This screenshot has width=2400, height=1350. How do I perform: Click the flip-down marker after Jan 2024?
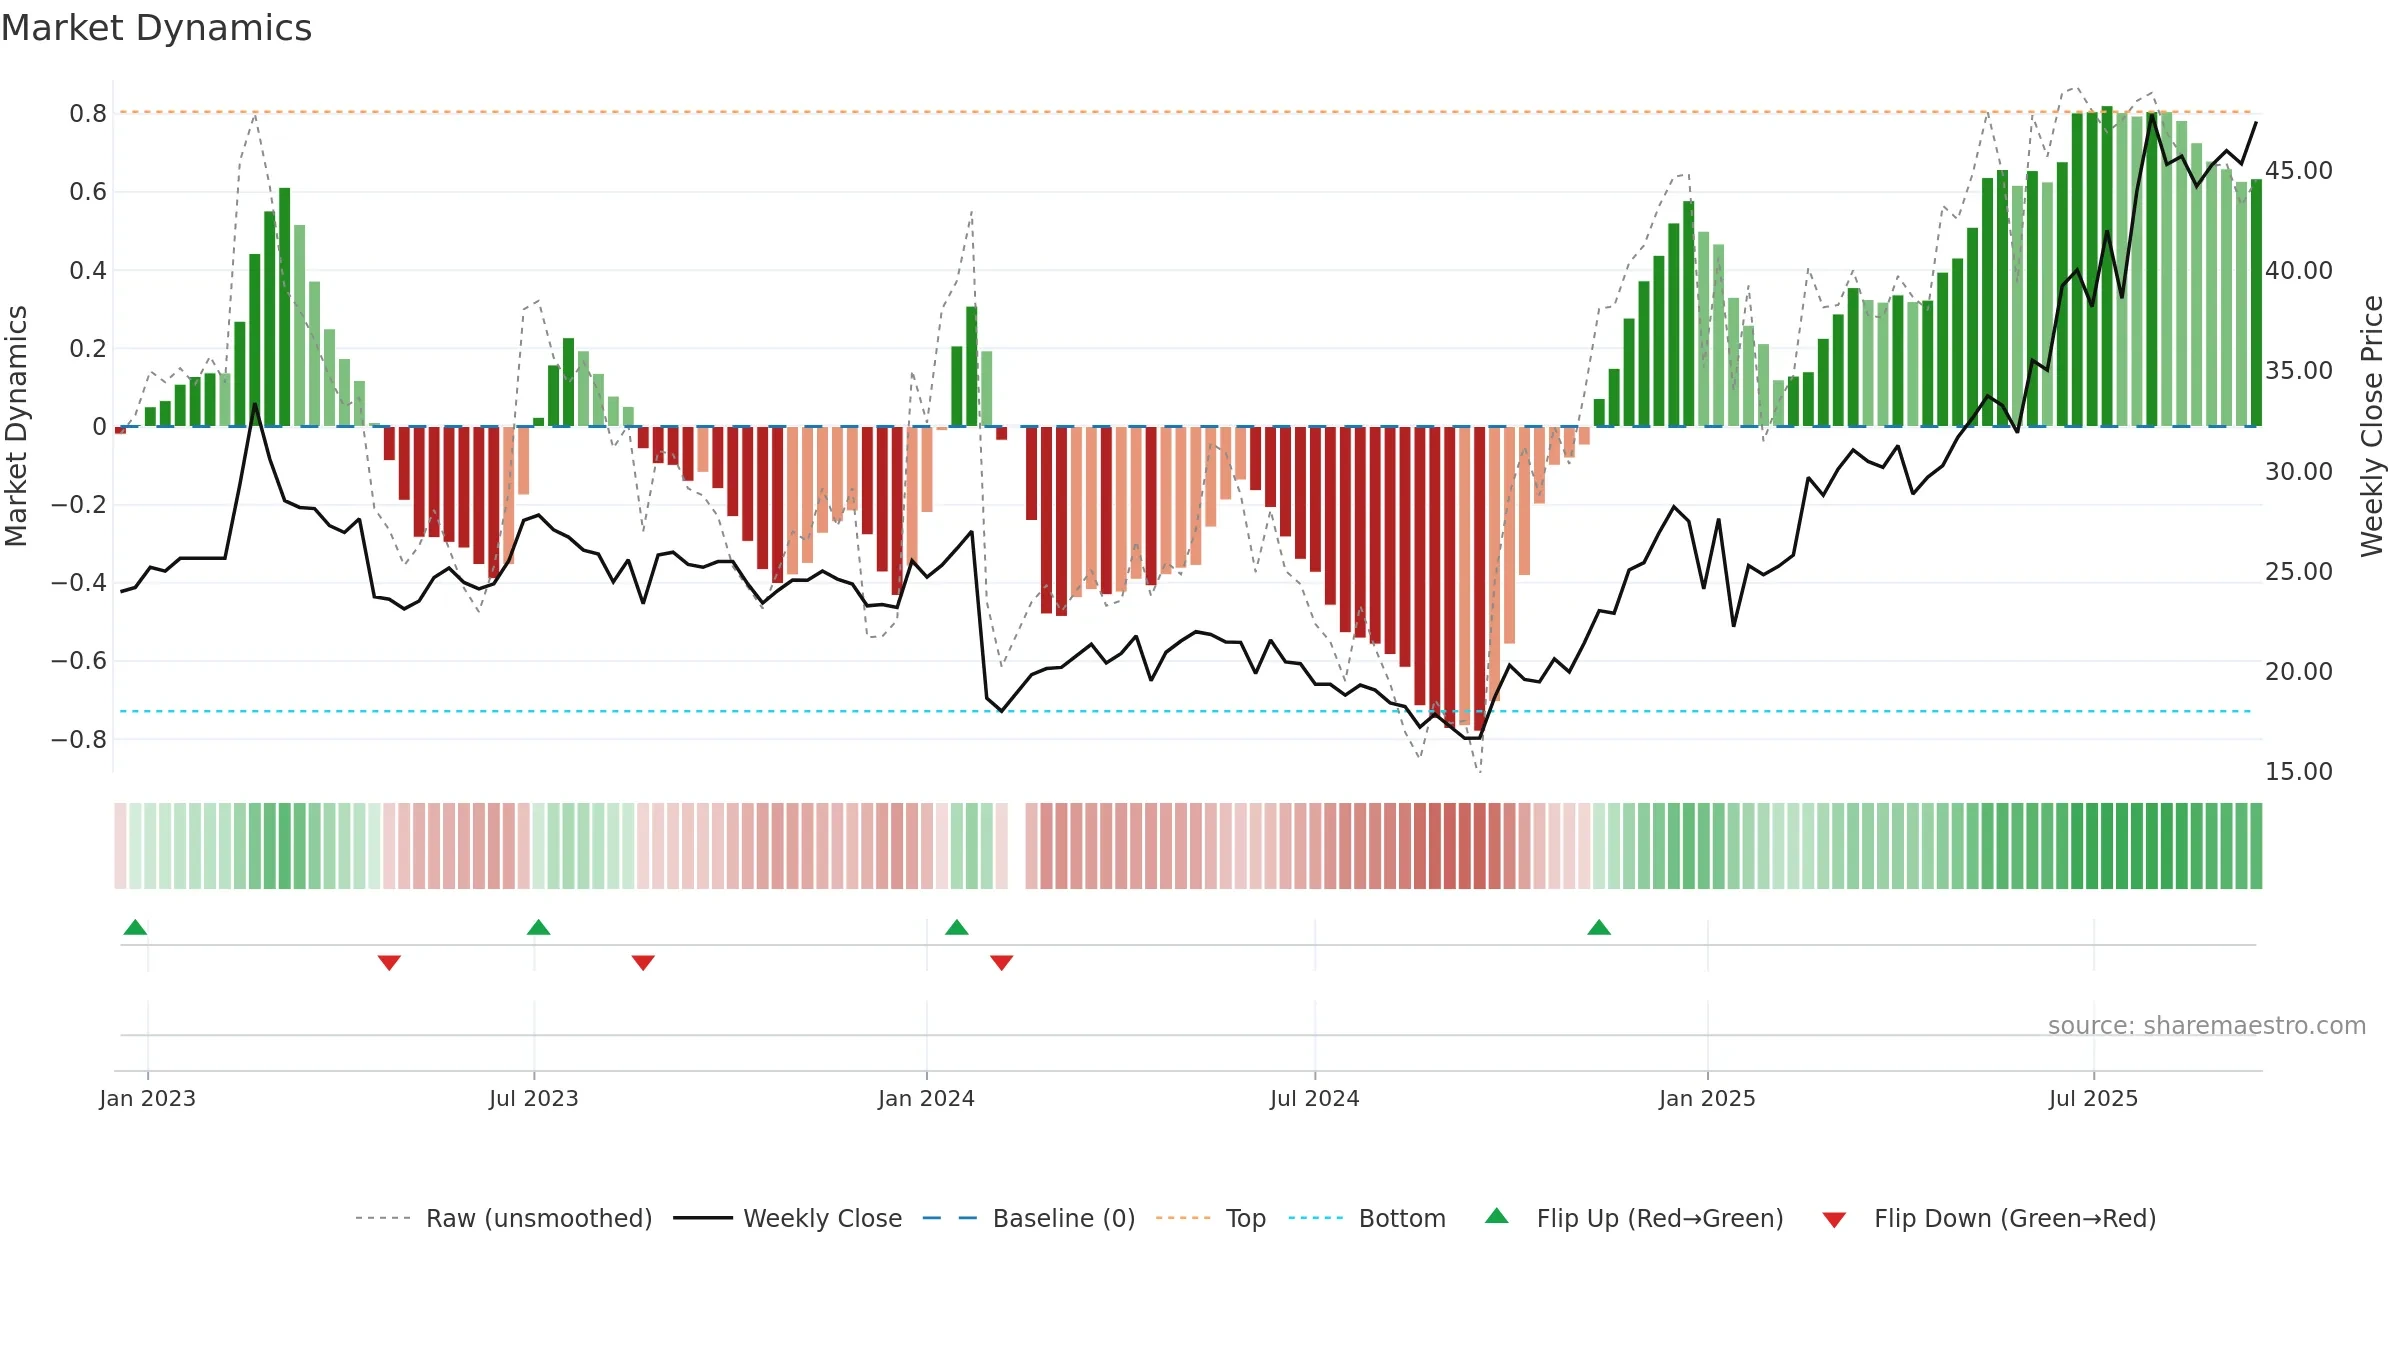click(1002, 962)
